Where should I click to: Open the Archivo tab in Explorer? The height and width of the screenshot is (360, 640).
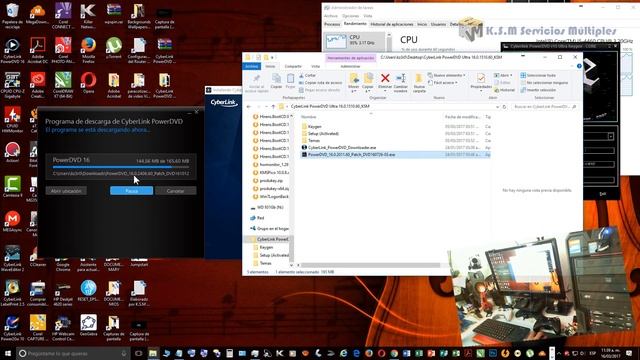[x=251, y=66]
